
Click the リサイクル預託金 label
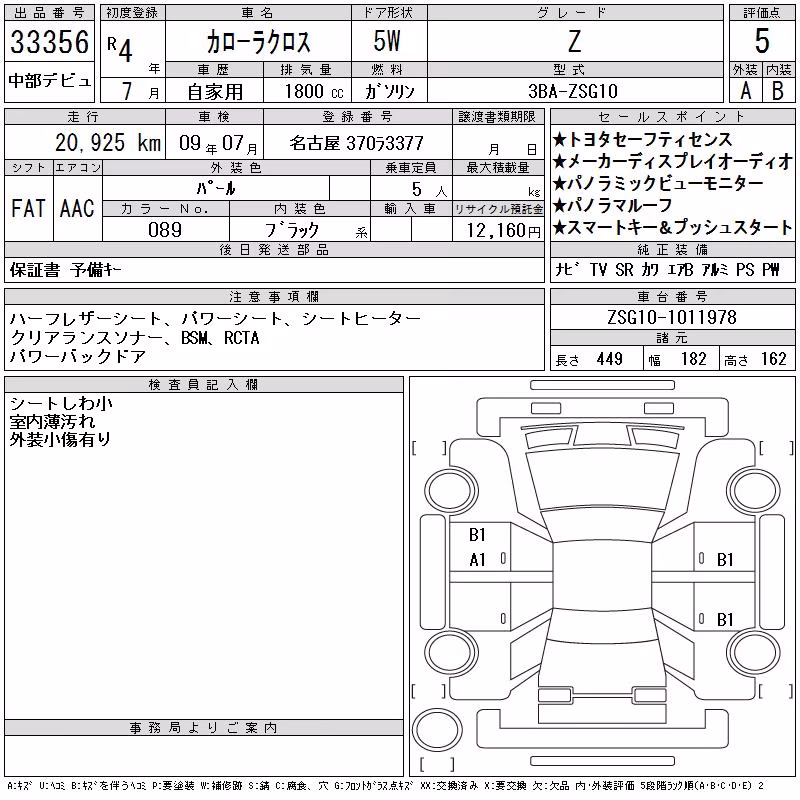tap(498, 209)
